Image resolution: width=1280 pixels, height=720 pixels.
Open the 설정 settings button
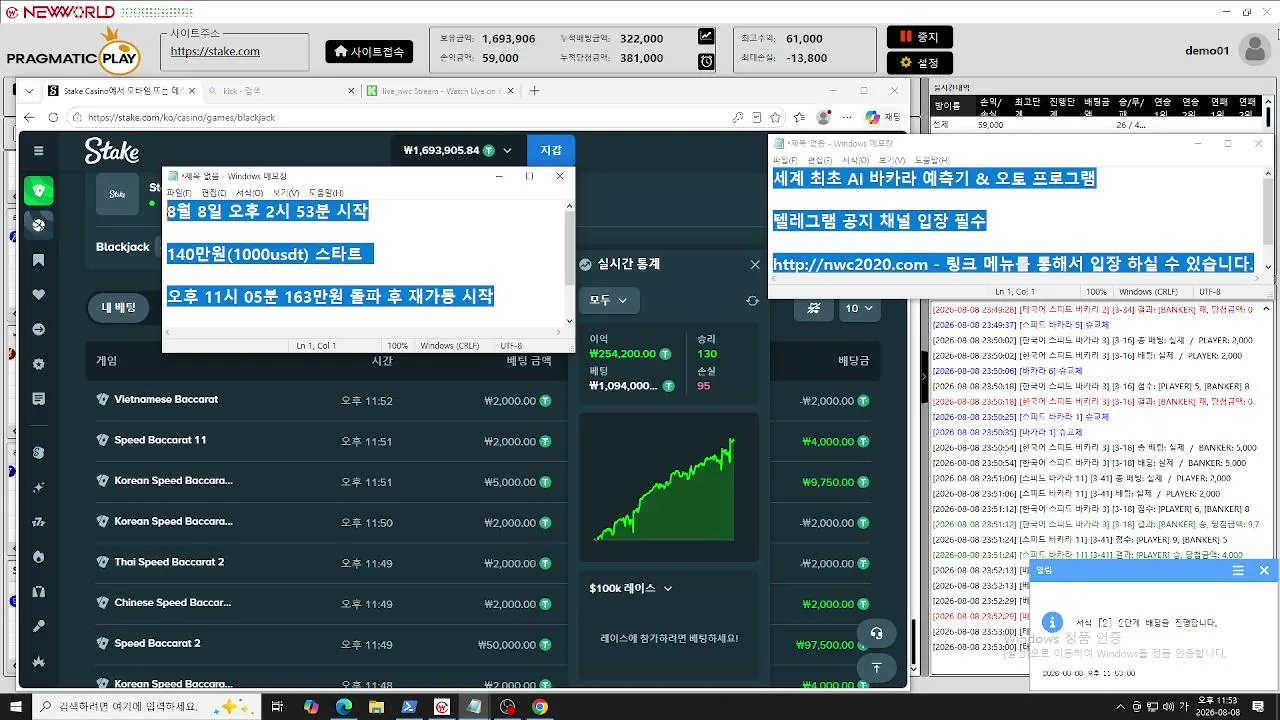point(919,63)
